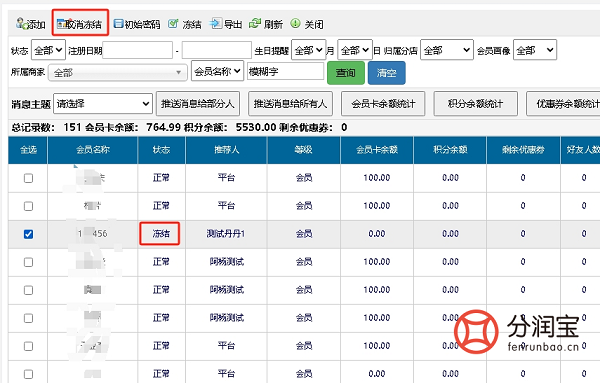Open the 归属分店 branch dropdown

(x=447, y=50)
